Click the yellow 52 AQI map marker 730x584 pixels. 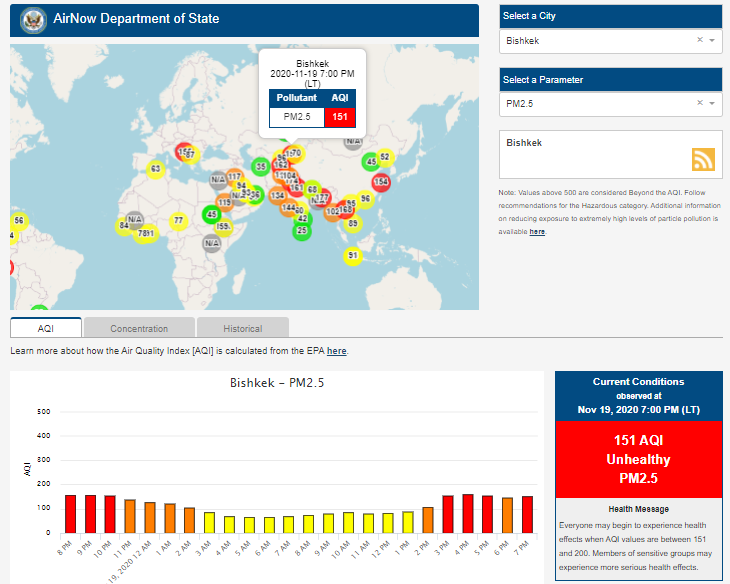click(384, 157)
